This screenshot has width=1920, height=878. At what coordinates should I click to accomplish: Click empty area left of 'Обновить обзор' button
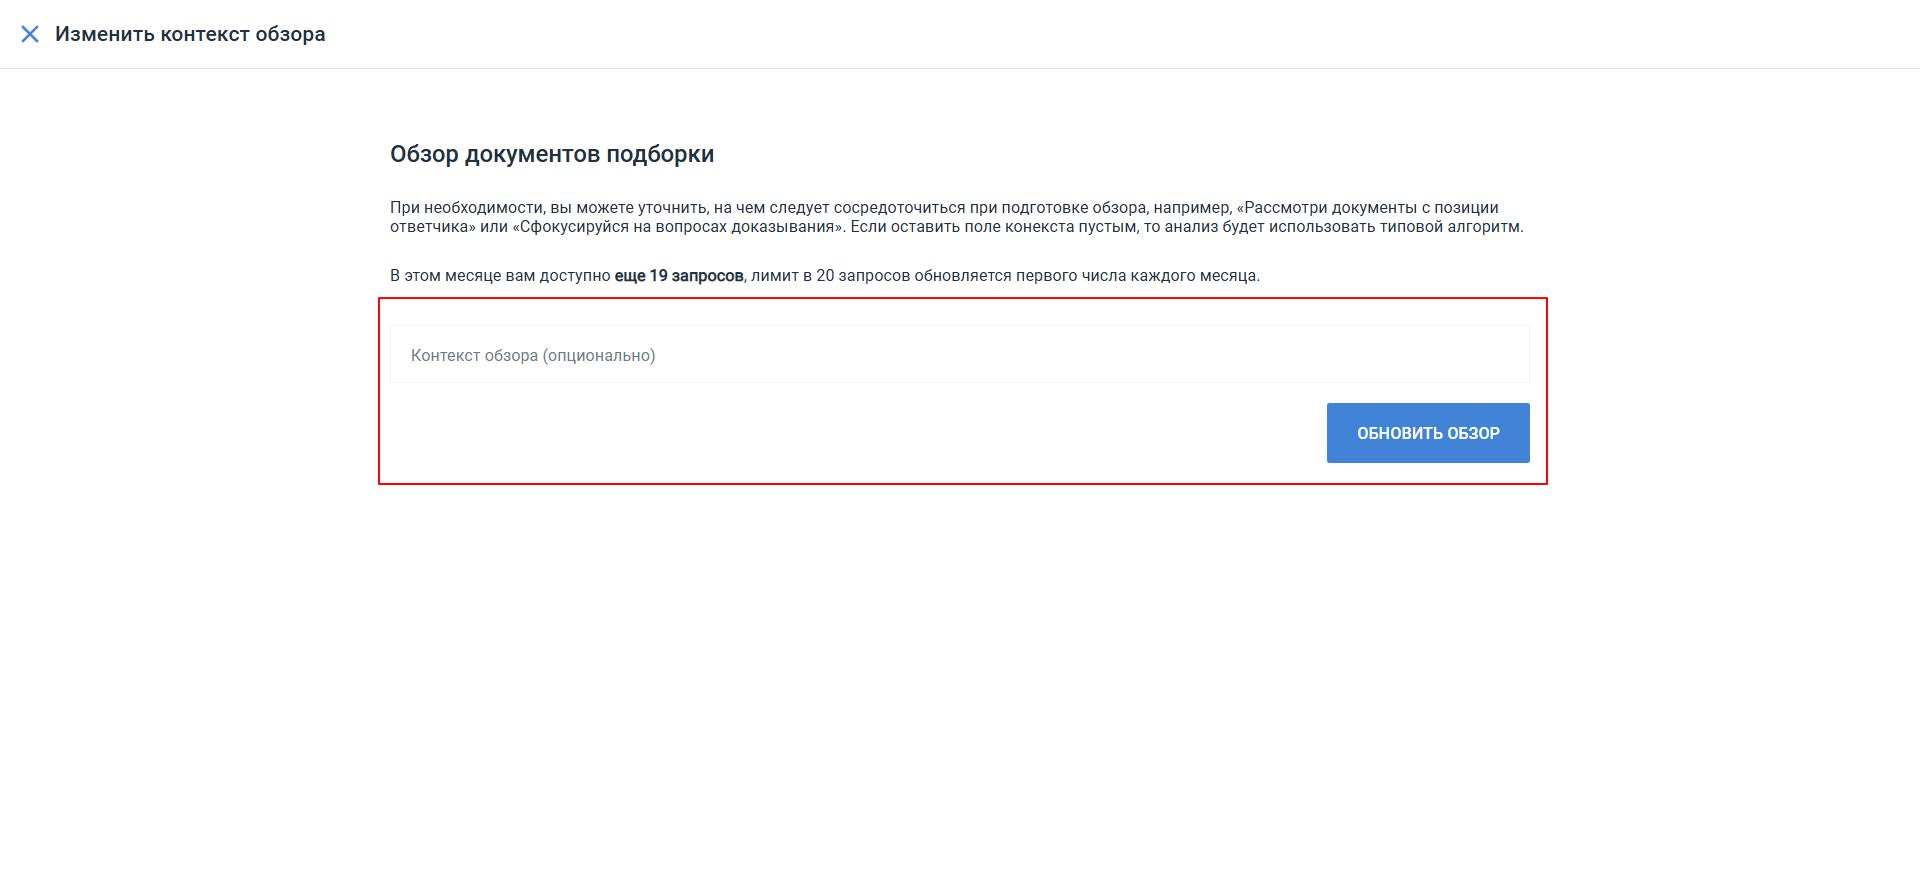point(850,433)
